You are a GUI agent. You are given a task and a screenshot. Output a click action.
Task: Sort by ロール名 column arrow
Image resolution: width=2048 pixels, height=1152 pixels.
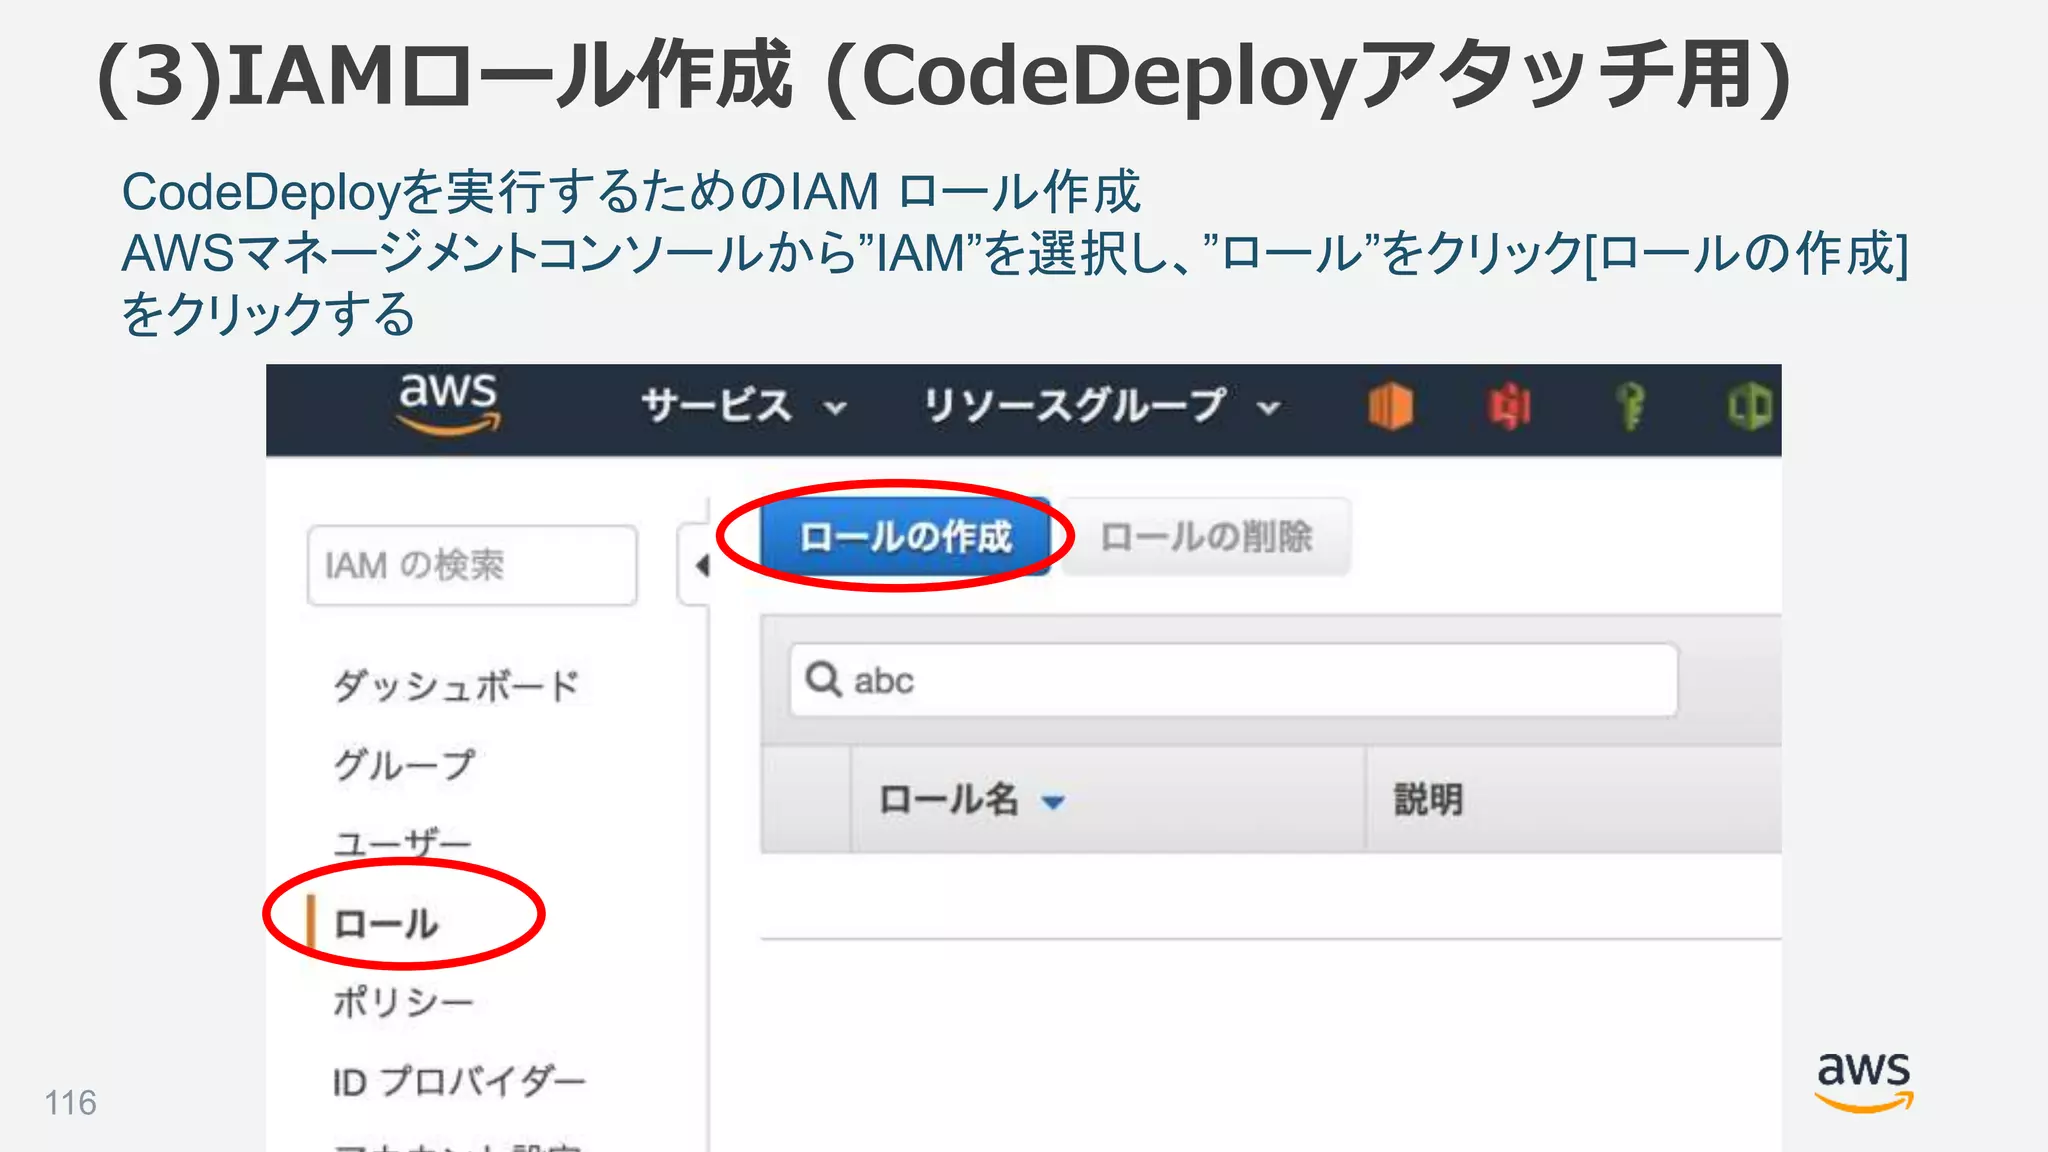tap(1053, 802)
